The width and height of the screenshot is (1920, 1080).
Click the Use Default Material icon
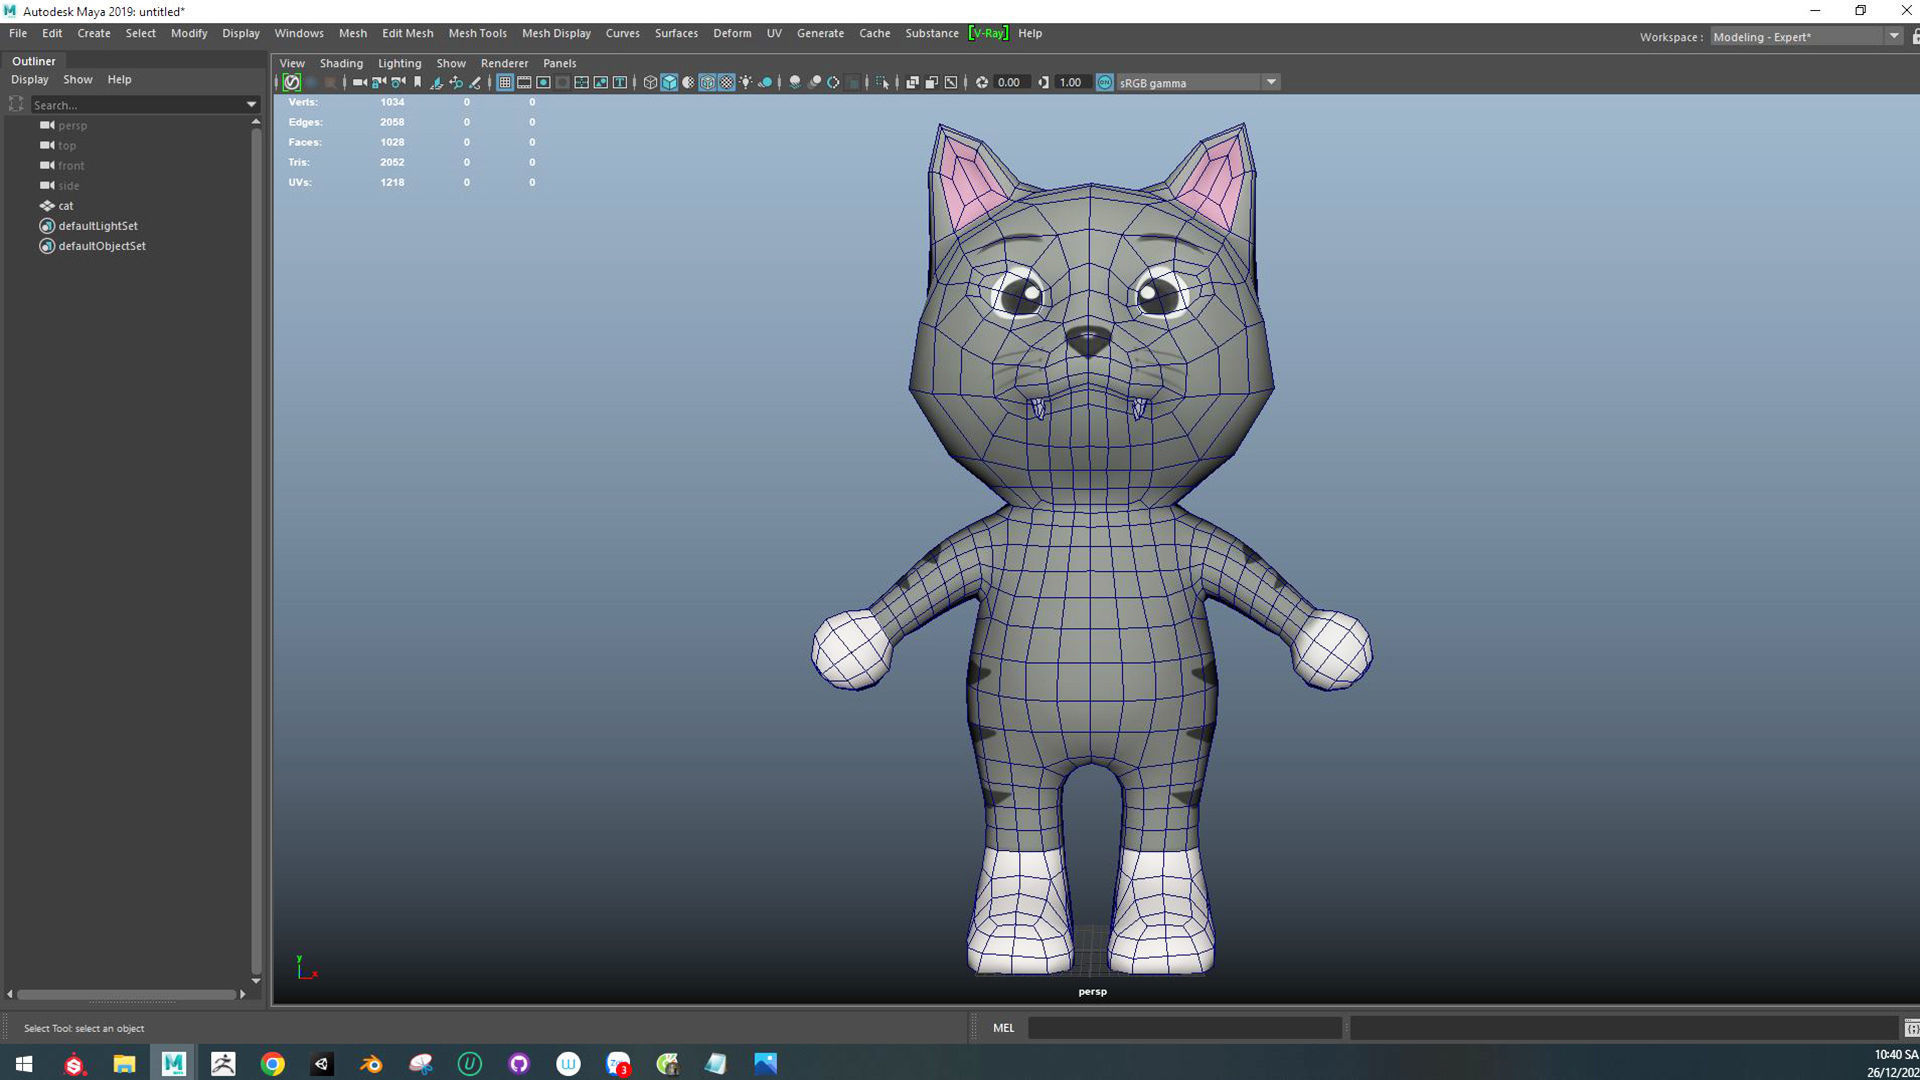coord(688,82)
